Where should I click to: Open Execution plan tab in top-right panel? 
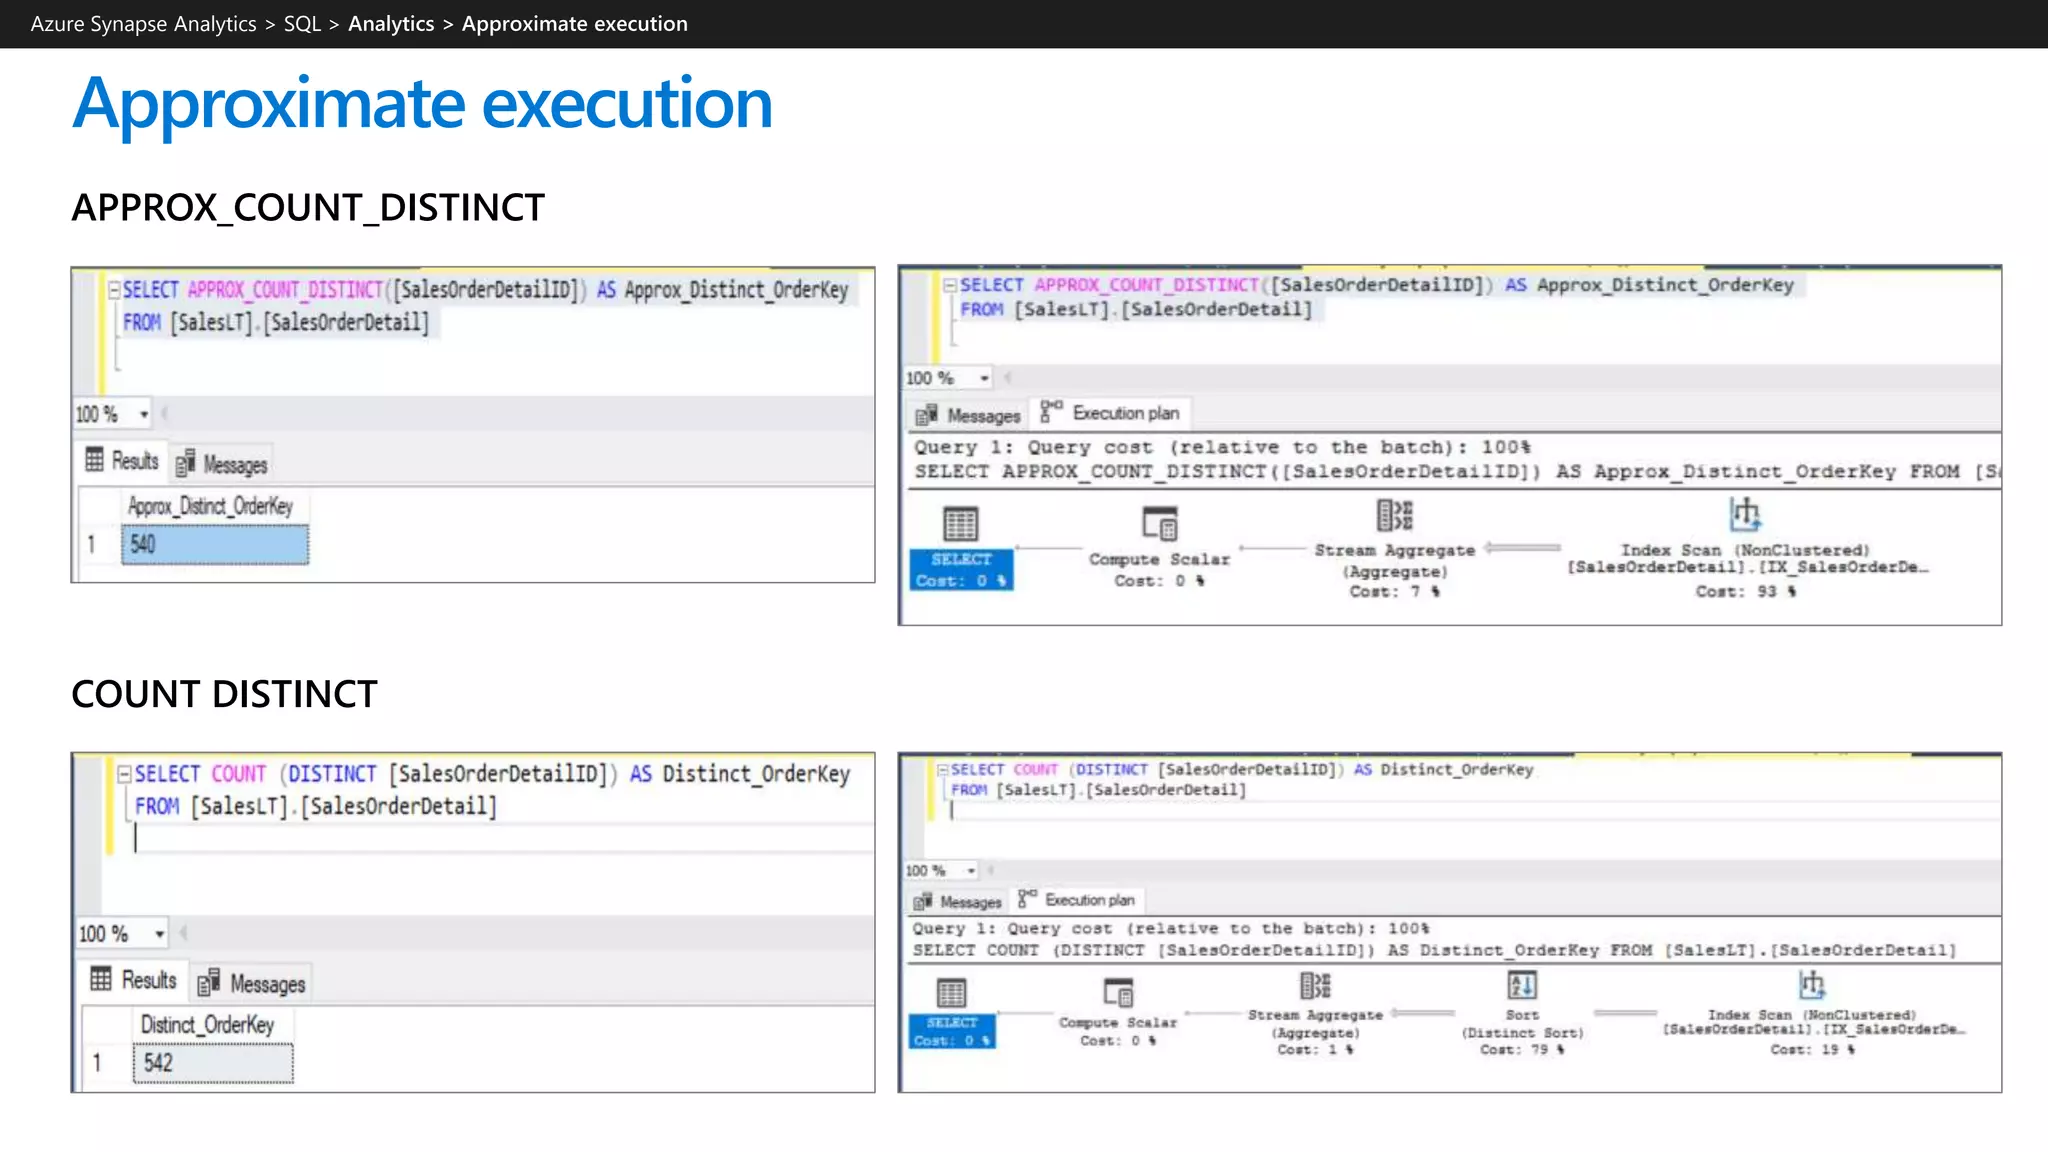1110,413
